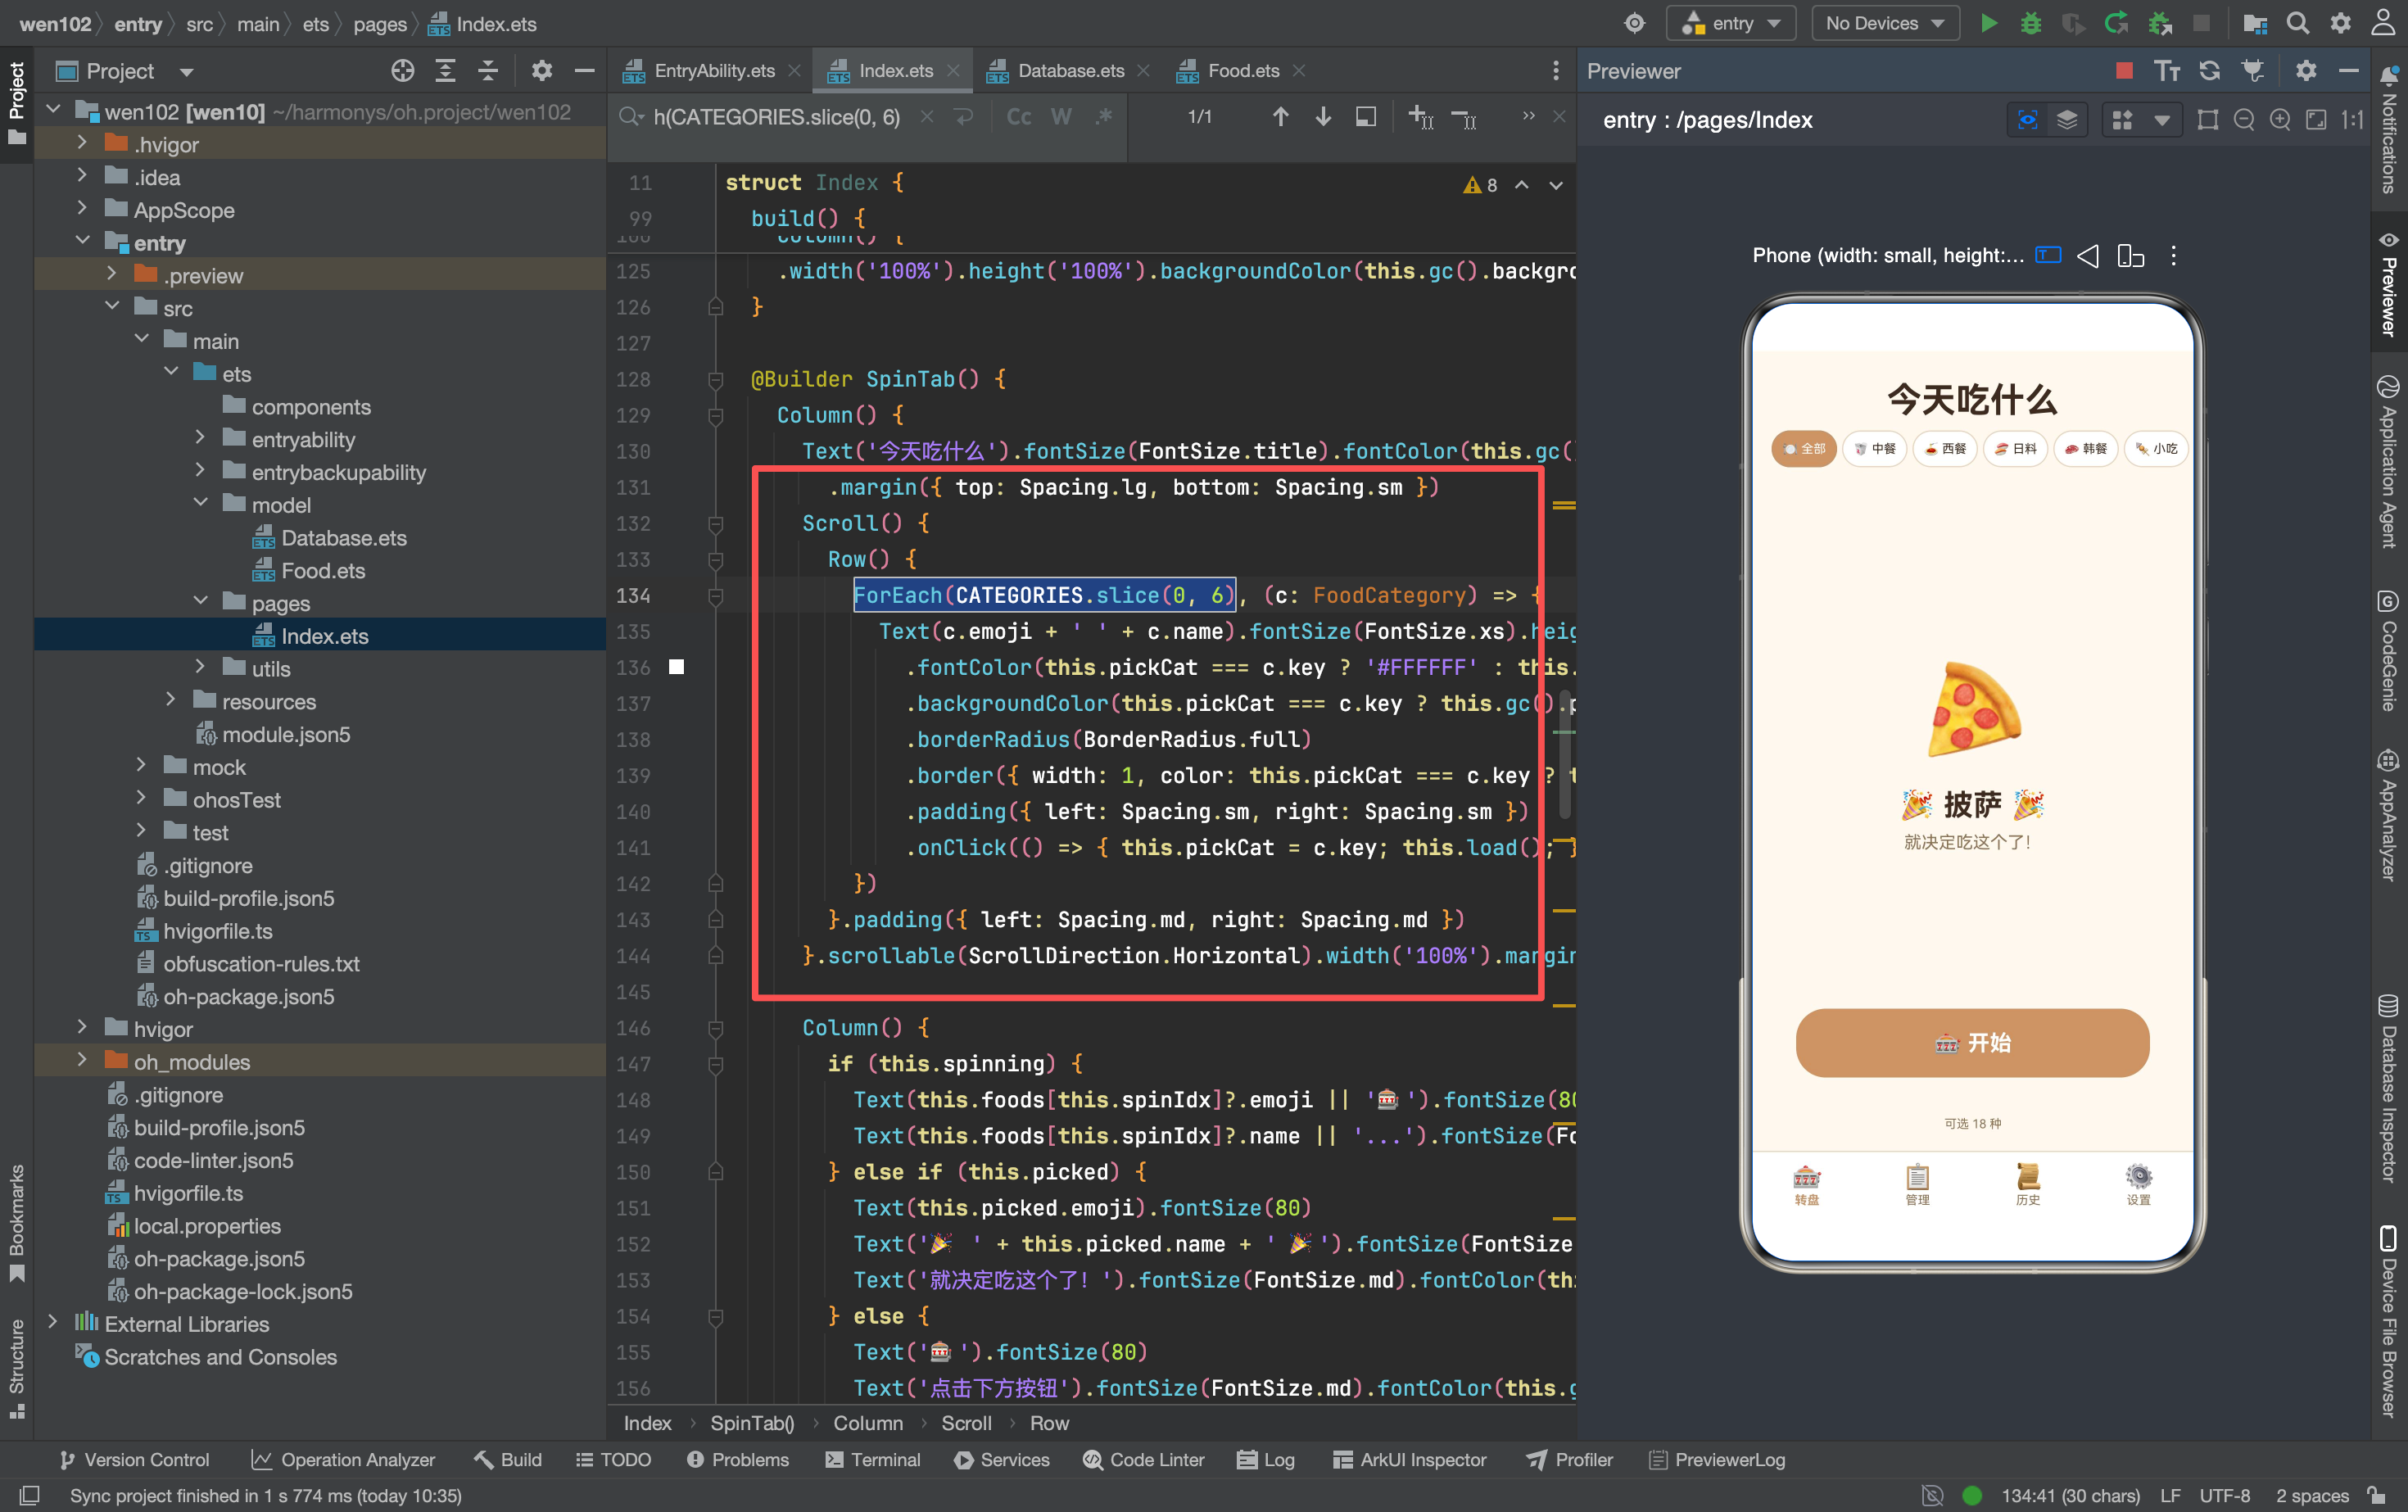Toggle Regex option in search bar

(1103, 117)
